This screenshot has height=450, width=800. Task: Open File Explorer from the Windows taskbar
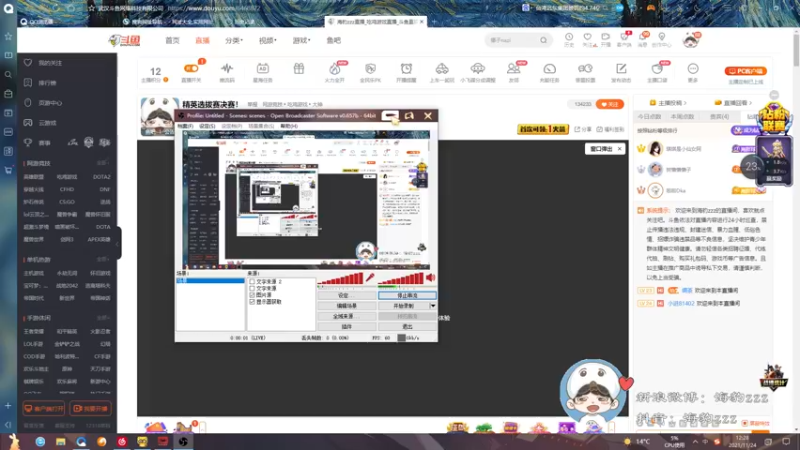61,441
